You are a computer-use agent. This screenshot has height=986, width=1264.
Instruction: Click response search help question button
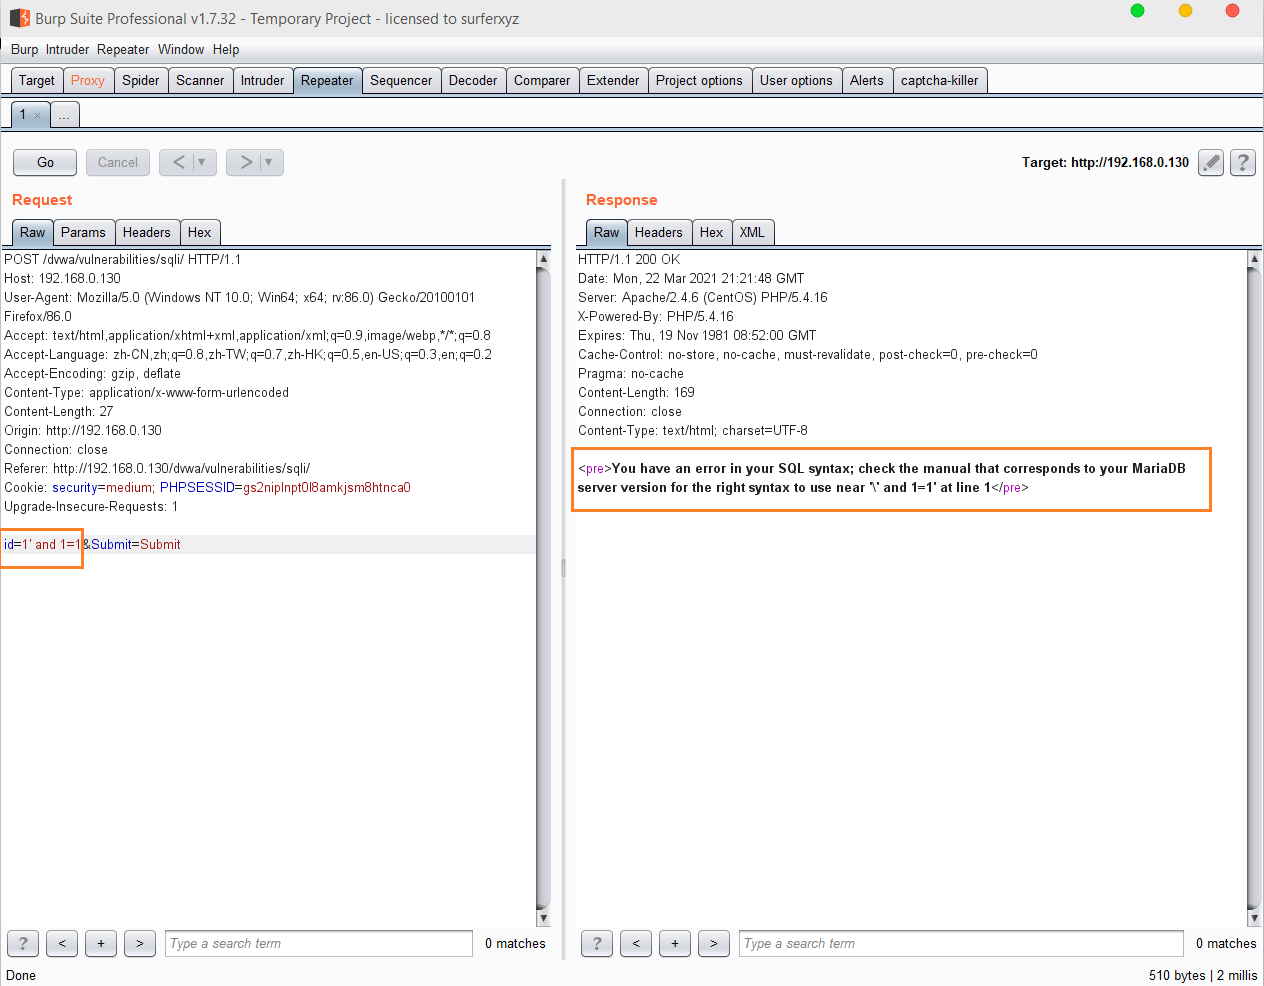(597, 943)
